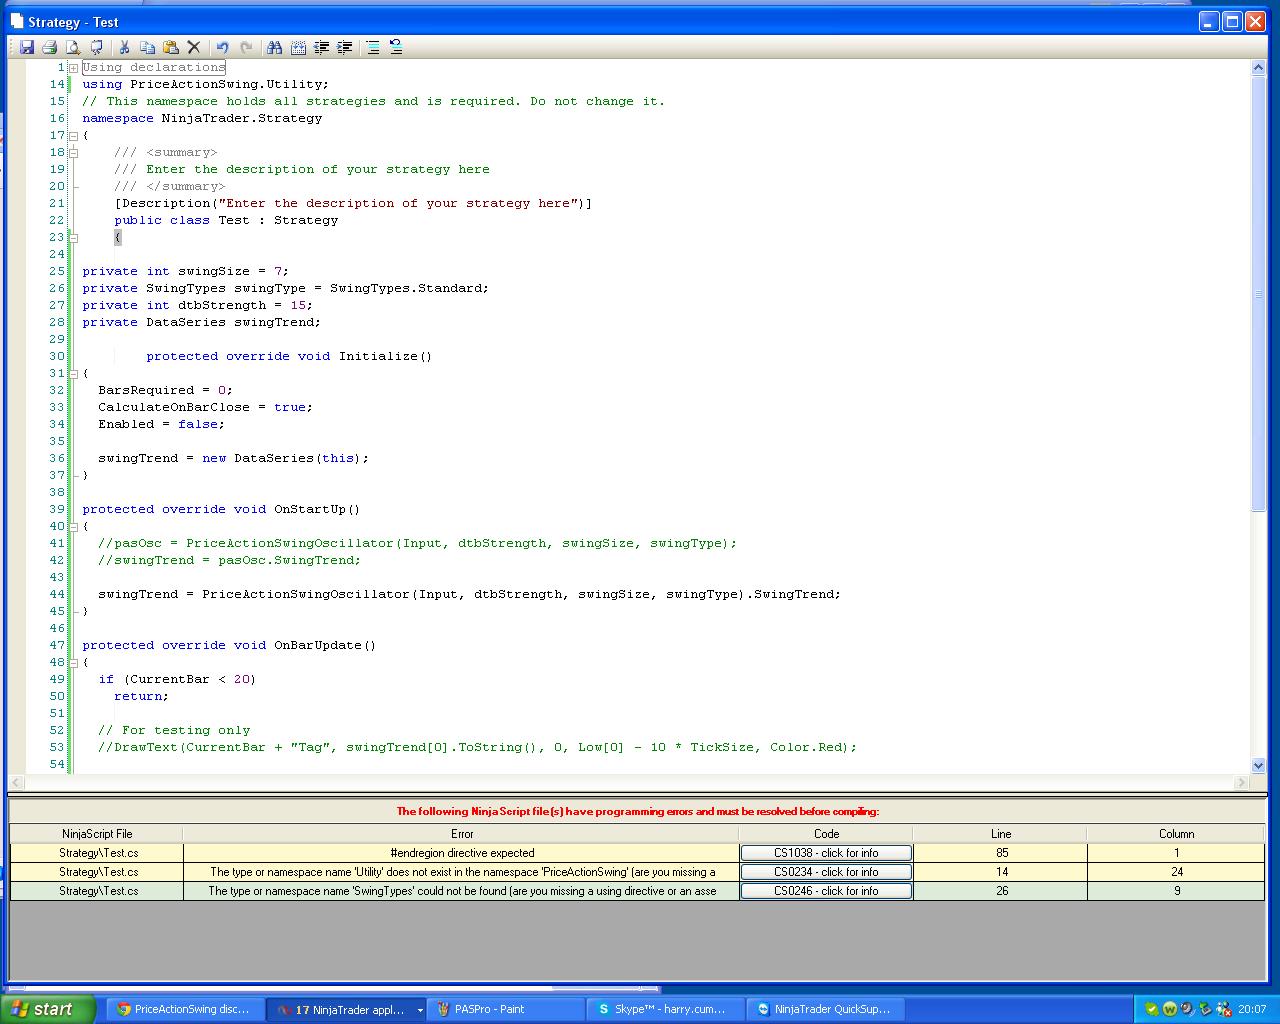The width and height of the screenshot is (1280, 1024).
Task: Collapse the OnBarUpdate method at line 48
Action: (73, 663)
